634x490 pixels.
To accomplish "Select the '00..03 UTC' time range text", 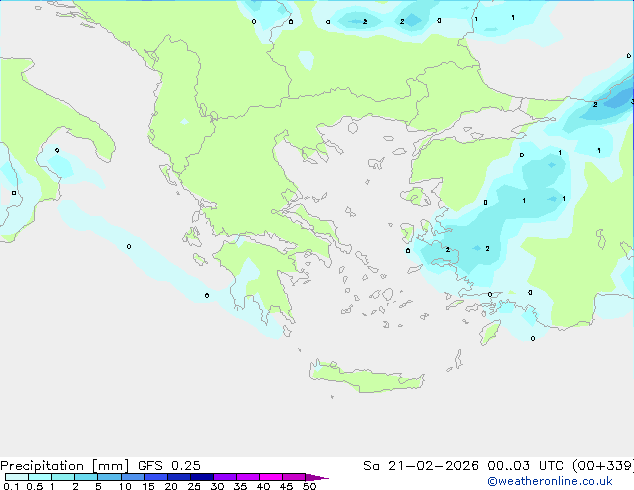I will (x=525, y=466).
